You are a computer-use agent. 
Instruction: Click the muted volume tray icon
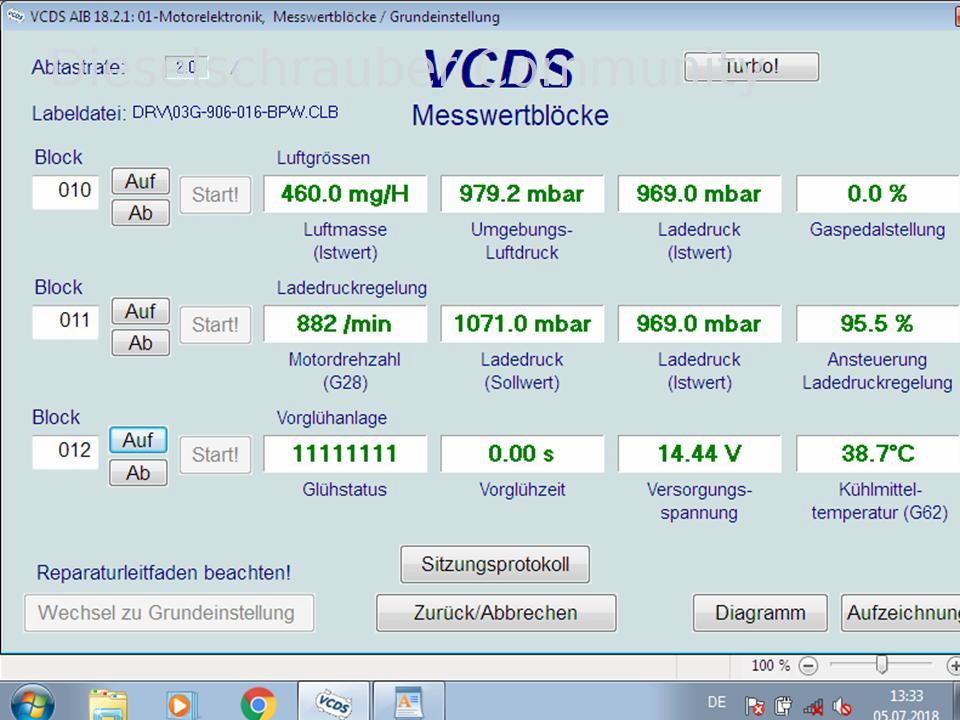click(843, 707)
